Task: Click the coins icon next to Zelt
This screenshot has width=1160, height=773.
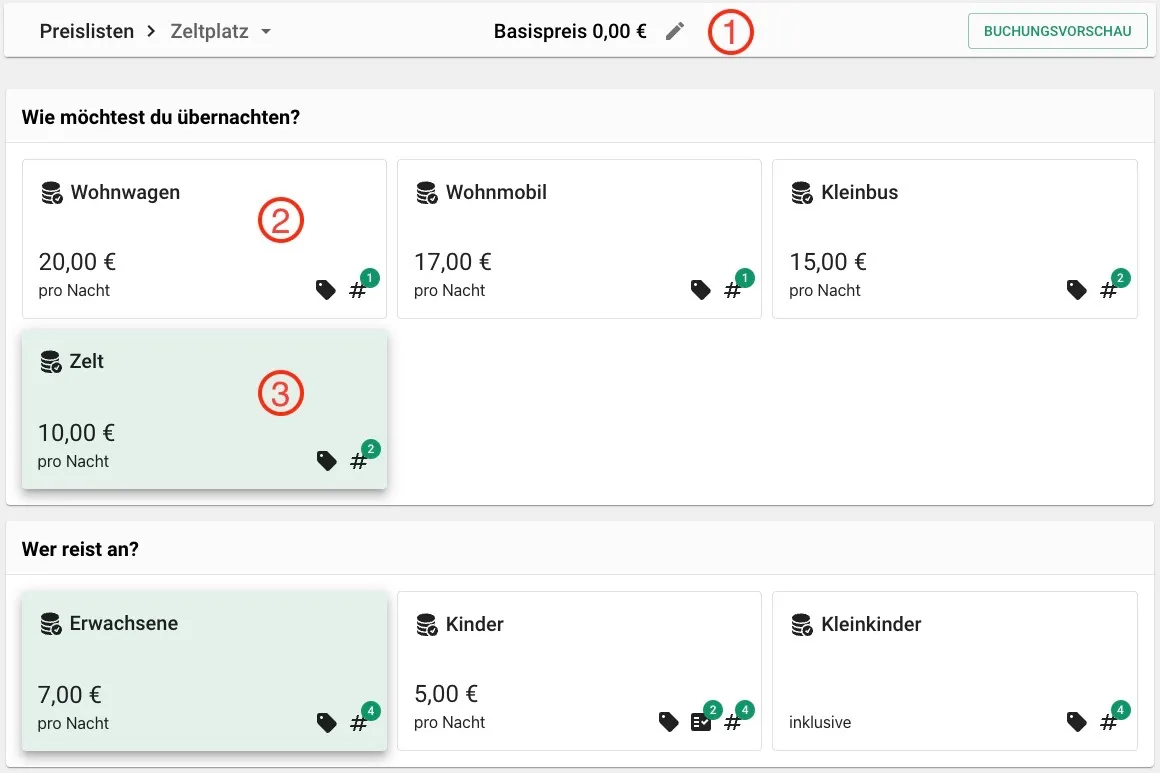Action: [51, 362]
